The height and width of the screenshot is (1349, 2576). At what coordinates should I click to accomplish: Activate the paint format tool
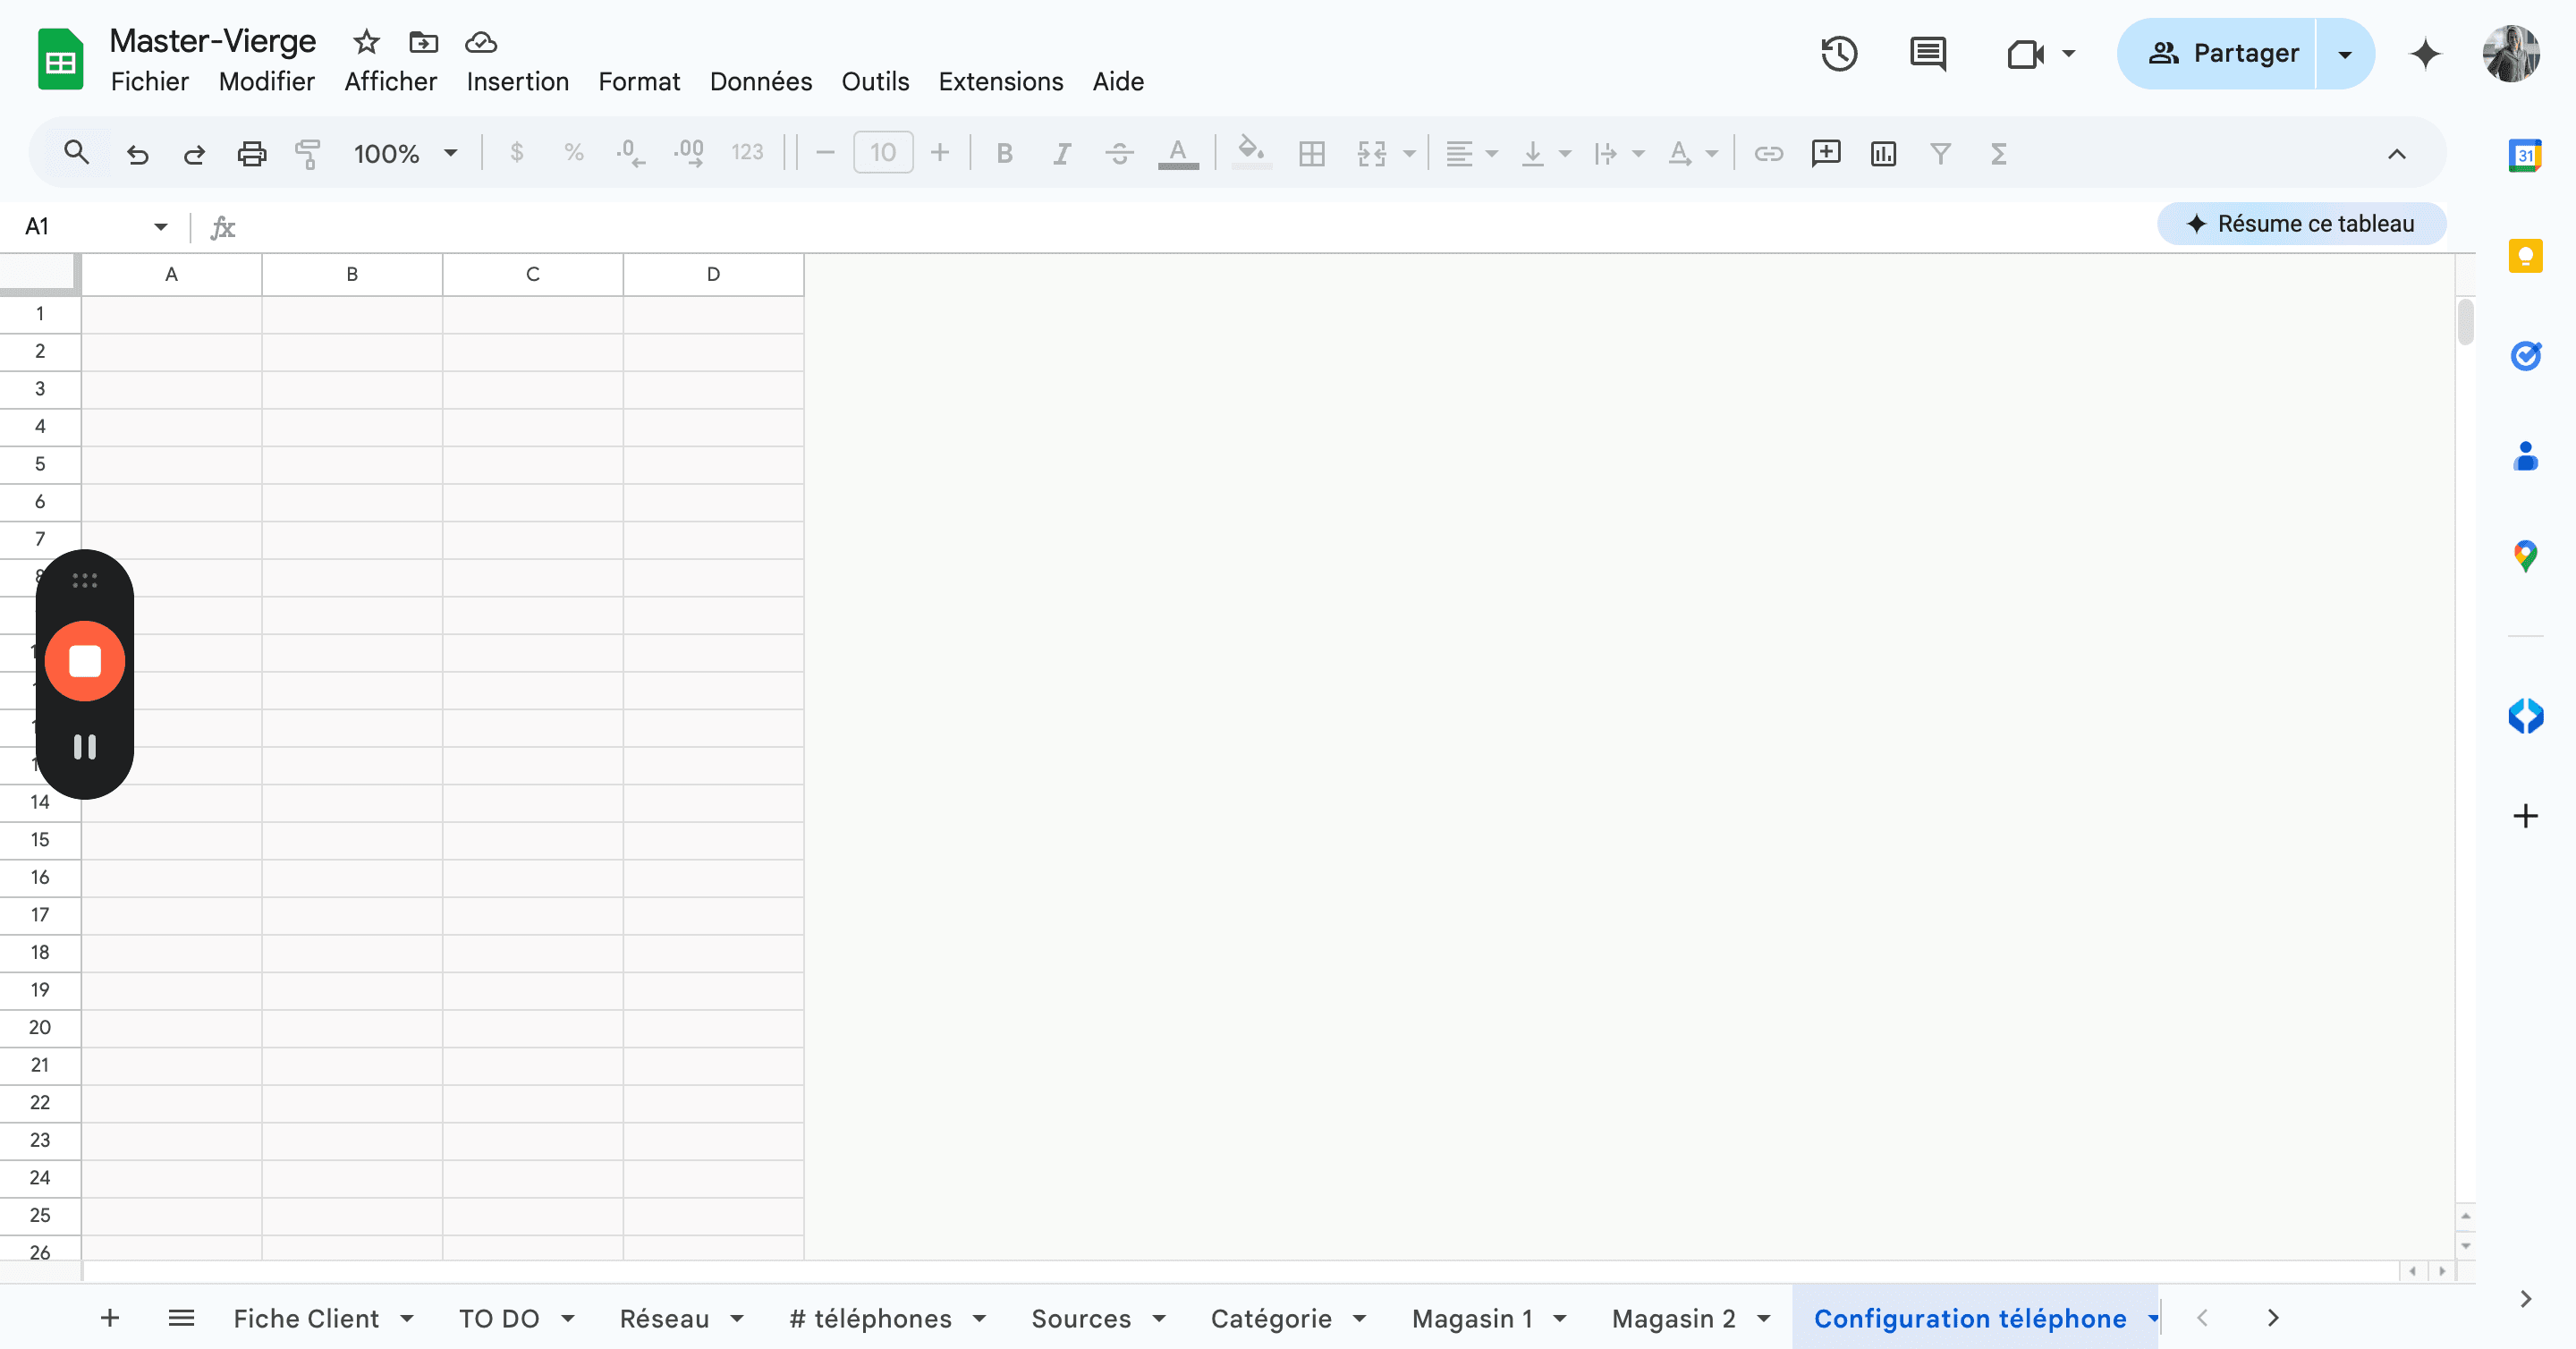tap(308, 153)
